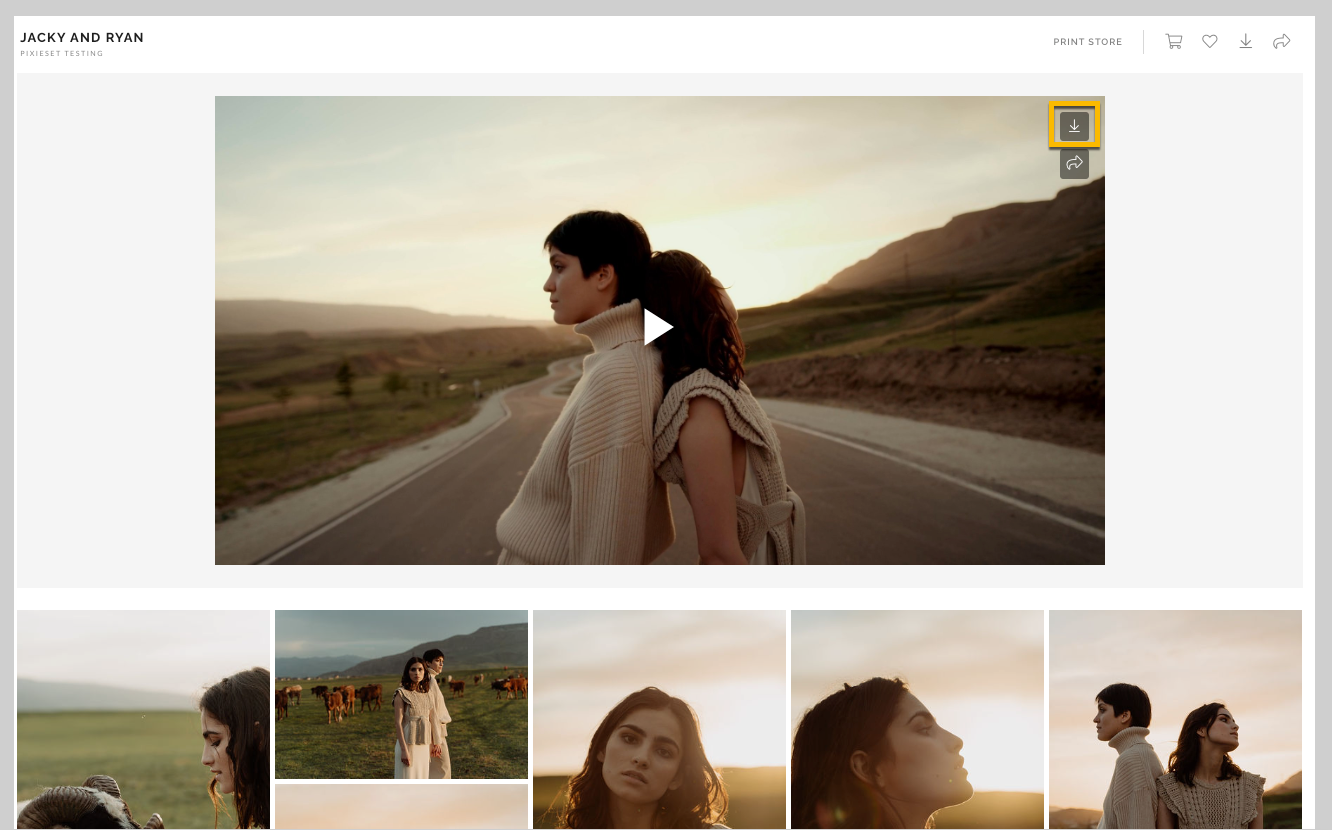Open the Print Store
This screenshot has width=1332, height=830.
tap(1088, 42)
